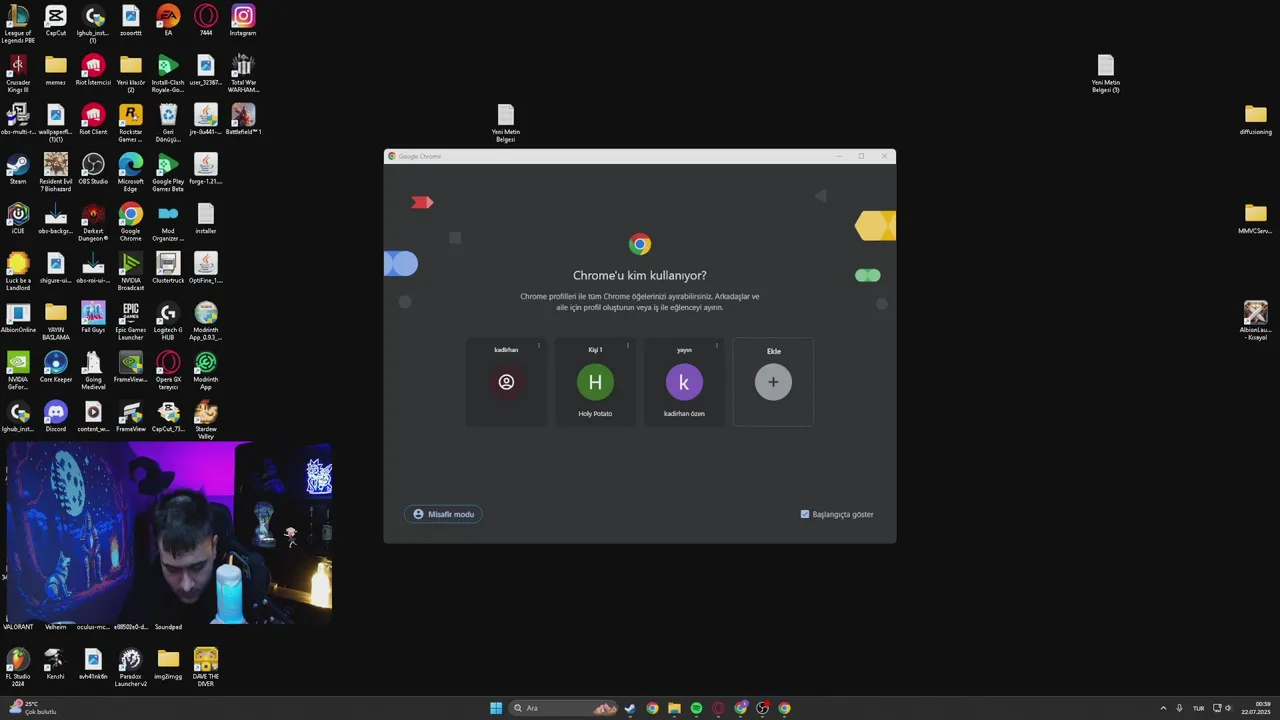The height and width of the screenshot is (720, 1280).
Task: Open Discord desktop shortcut
Action: 56,416
